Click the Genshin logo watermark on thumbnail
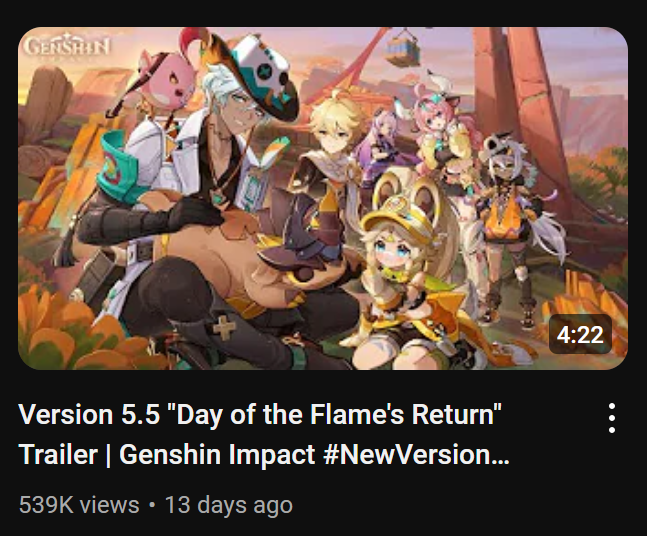The height and width of the screenshot is (536, 647). (67, 48)
